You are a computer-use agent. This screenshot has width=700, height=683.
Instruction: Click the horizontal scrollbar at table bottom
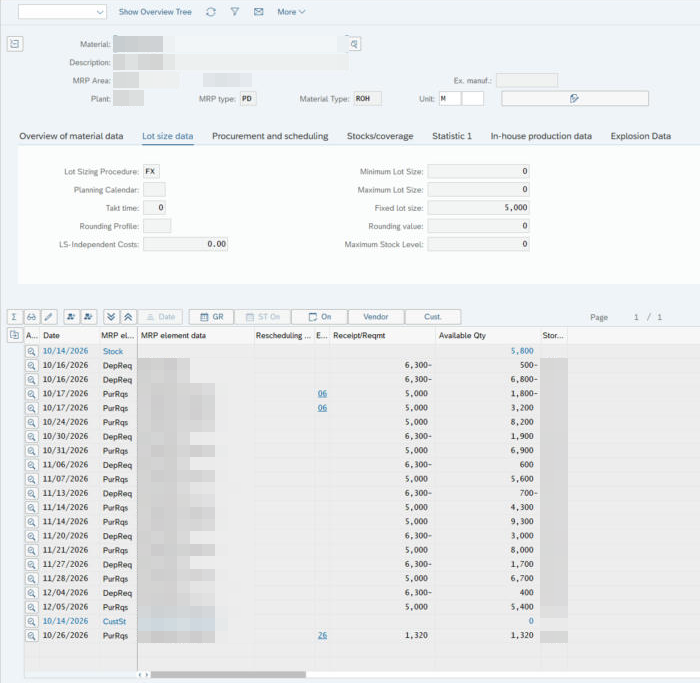228,675
